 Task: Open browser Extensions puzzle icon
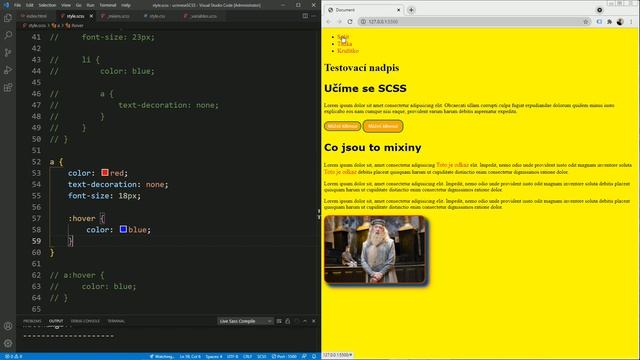[x=609, y=22]
